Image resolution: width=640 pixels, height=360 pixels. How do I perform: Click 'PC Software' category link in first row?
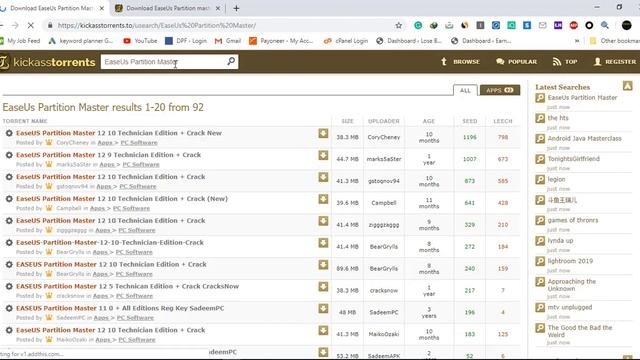pyautogui.click(x=139, y=143)
